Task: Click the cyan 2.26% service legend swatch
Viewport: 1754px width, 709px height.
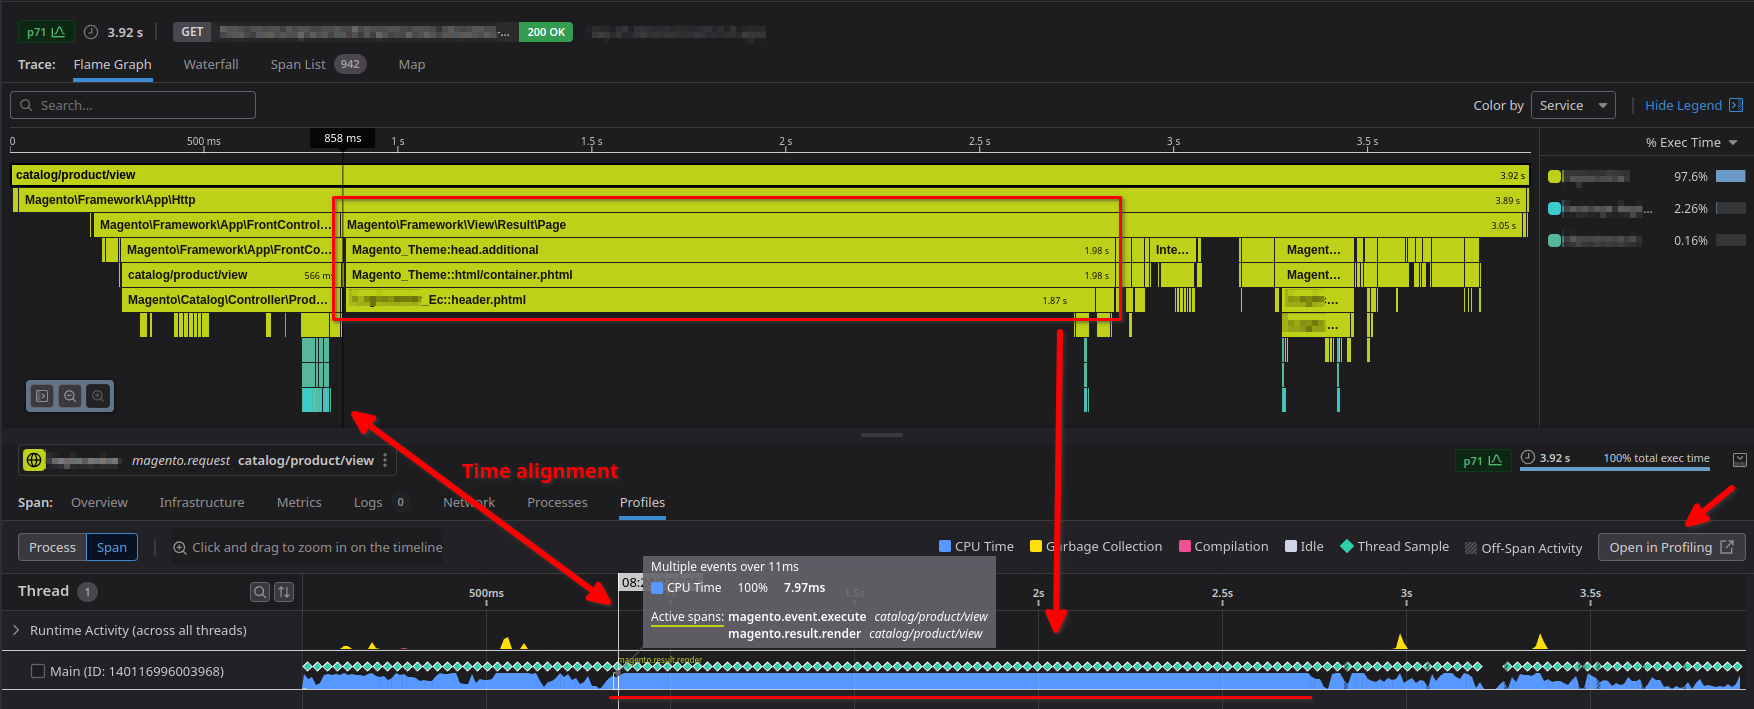Action: pyautogui.click(x=1554, y=209)
